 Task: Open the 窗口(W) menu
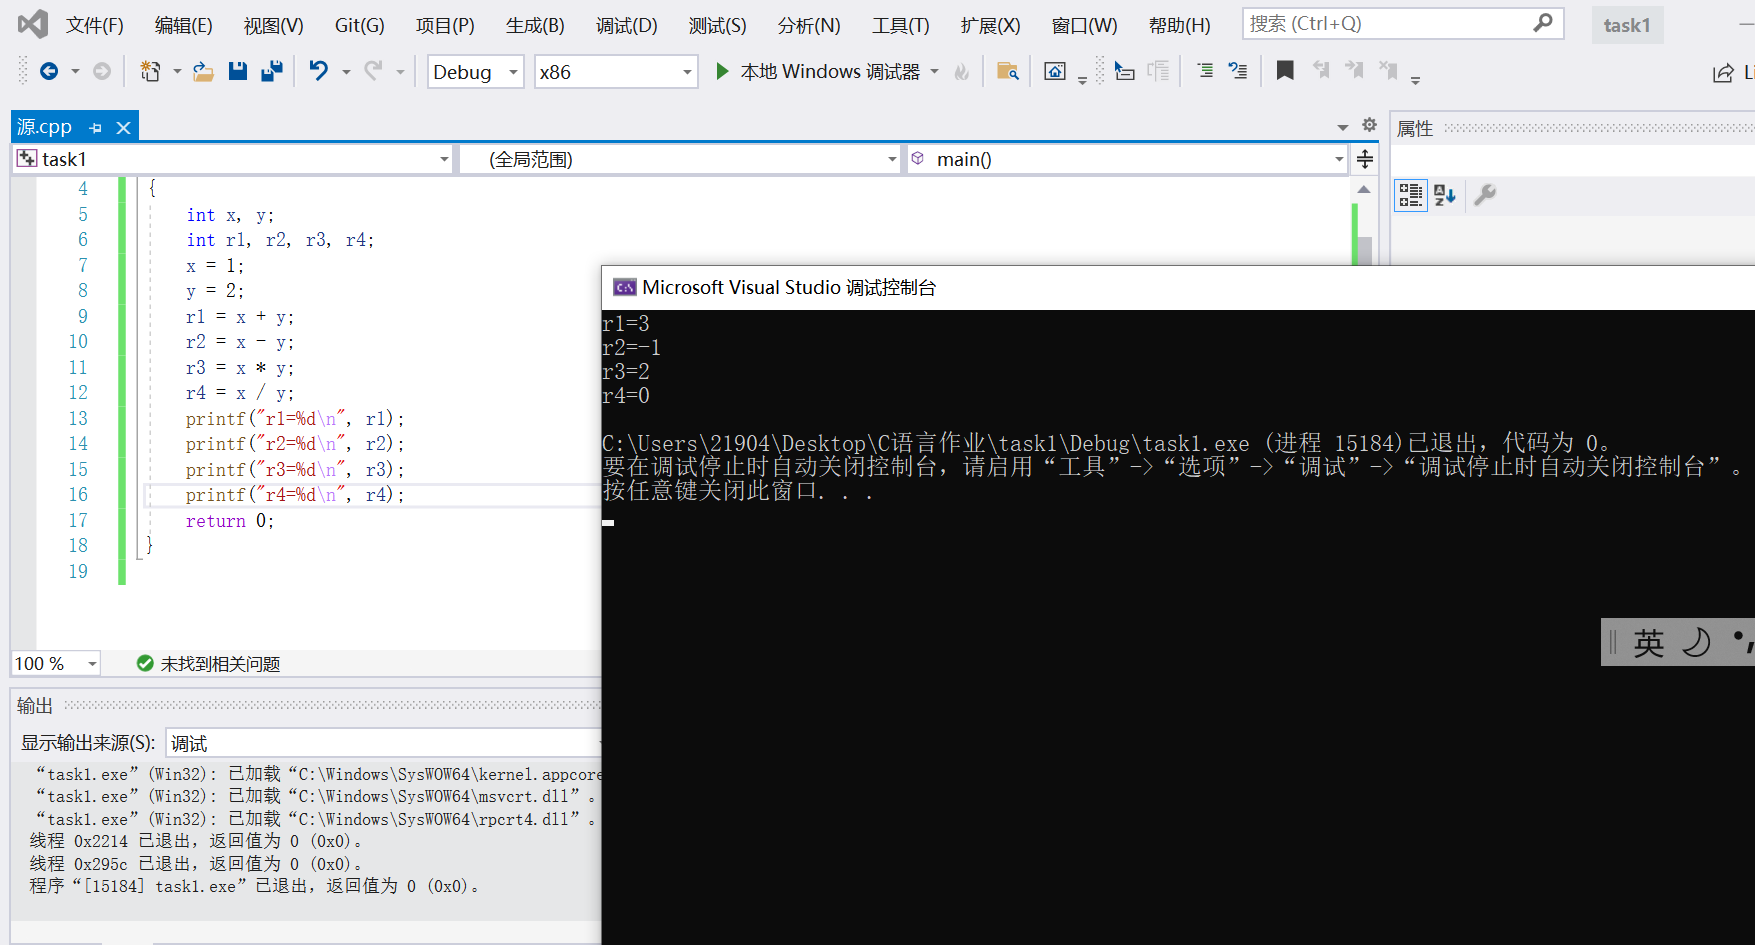(1085, 25)
